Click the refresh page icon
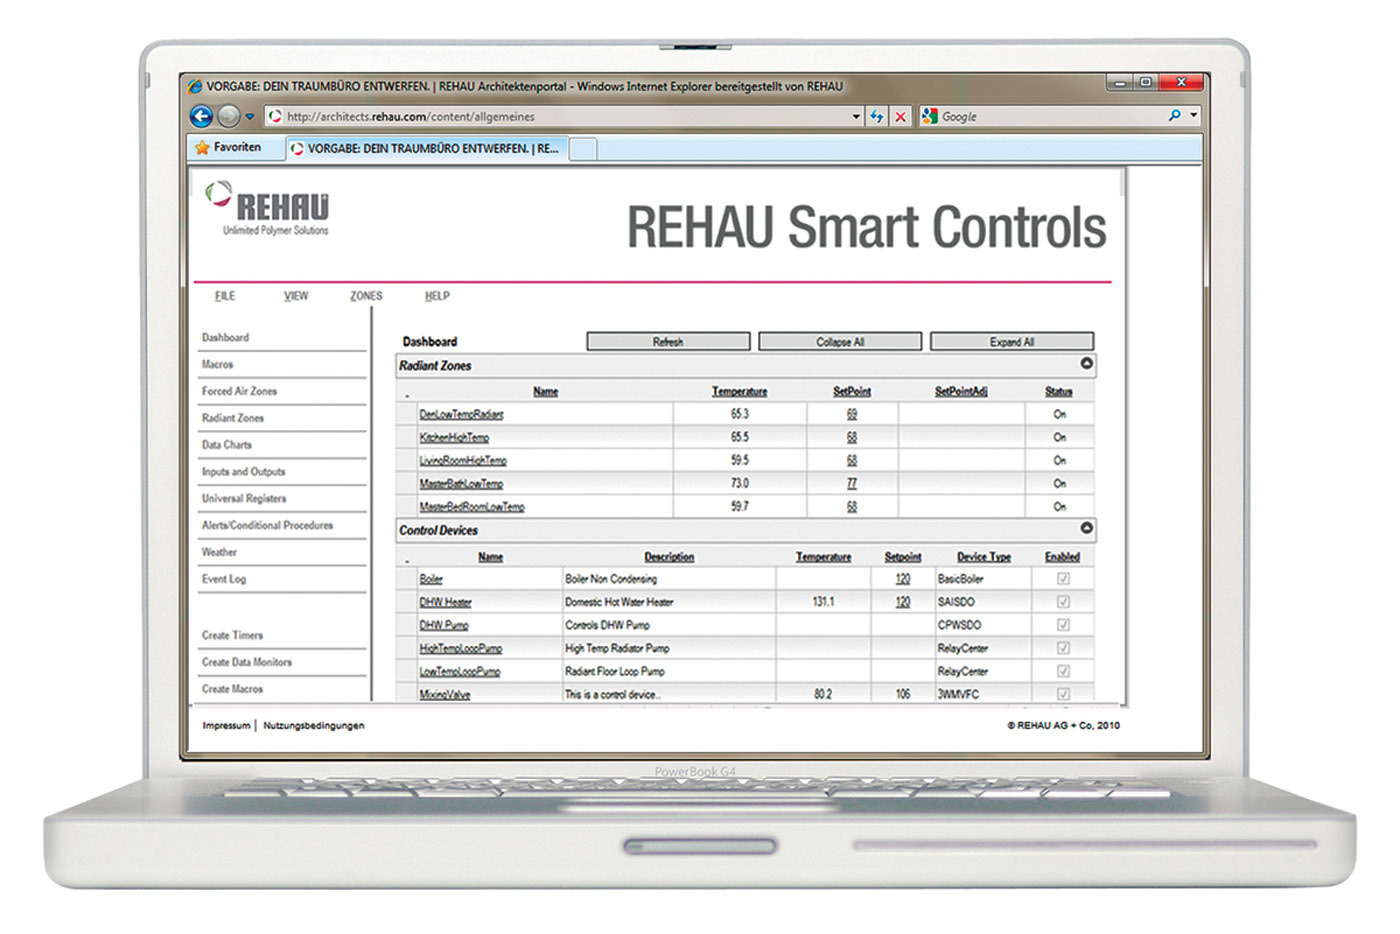The height and width of the screenshot is (934, 1400). click(x=877, y=117)
